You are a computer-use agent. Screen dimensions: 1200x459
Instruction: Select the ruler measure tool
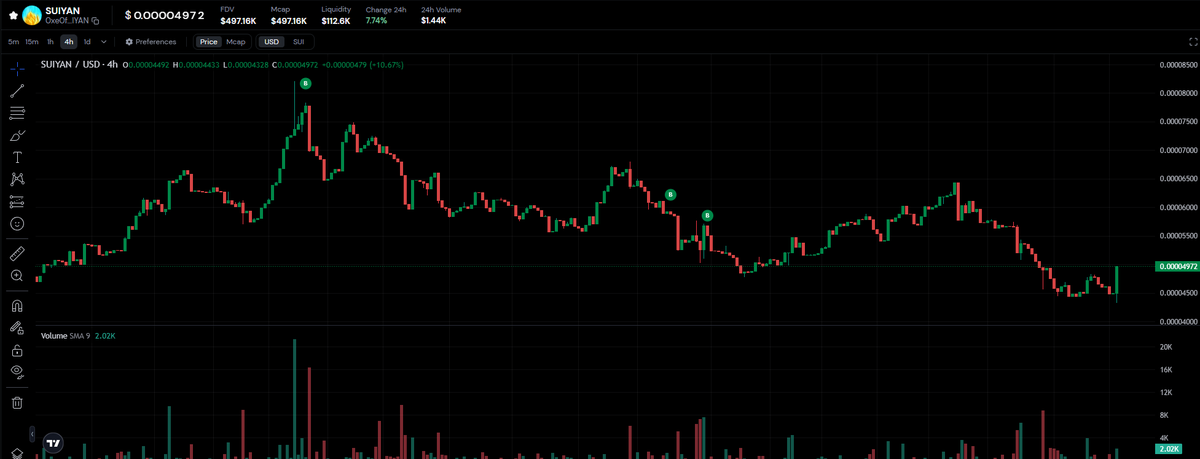pyautogui.click(x=17, y=253)
